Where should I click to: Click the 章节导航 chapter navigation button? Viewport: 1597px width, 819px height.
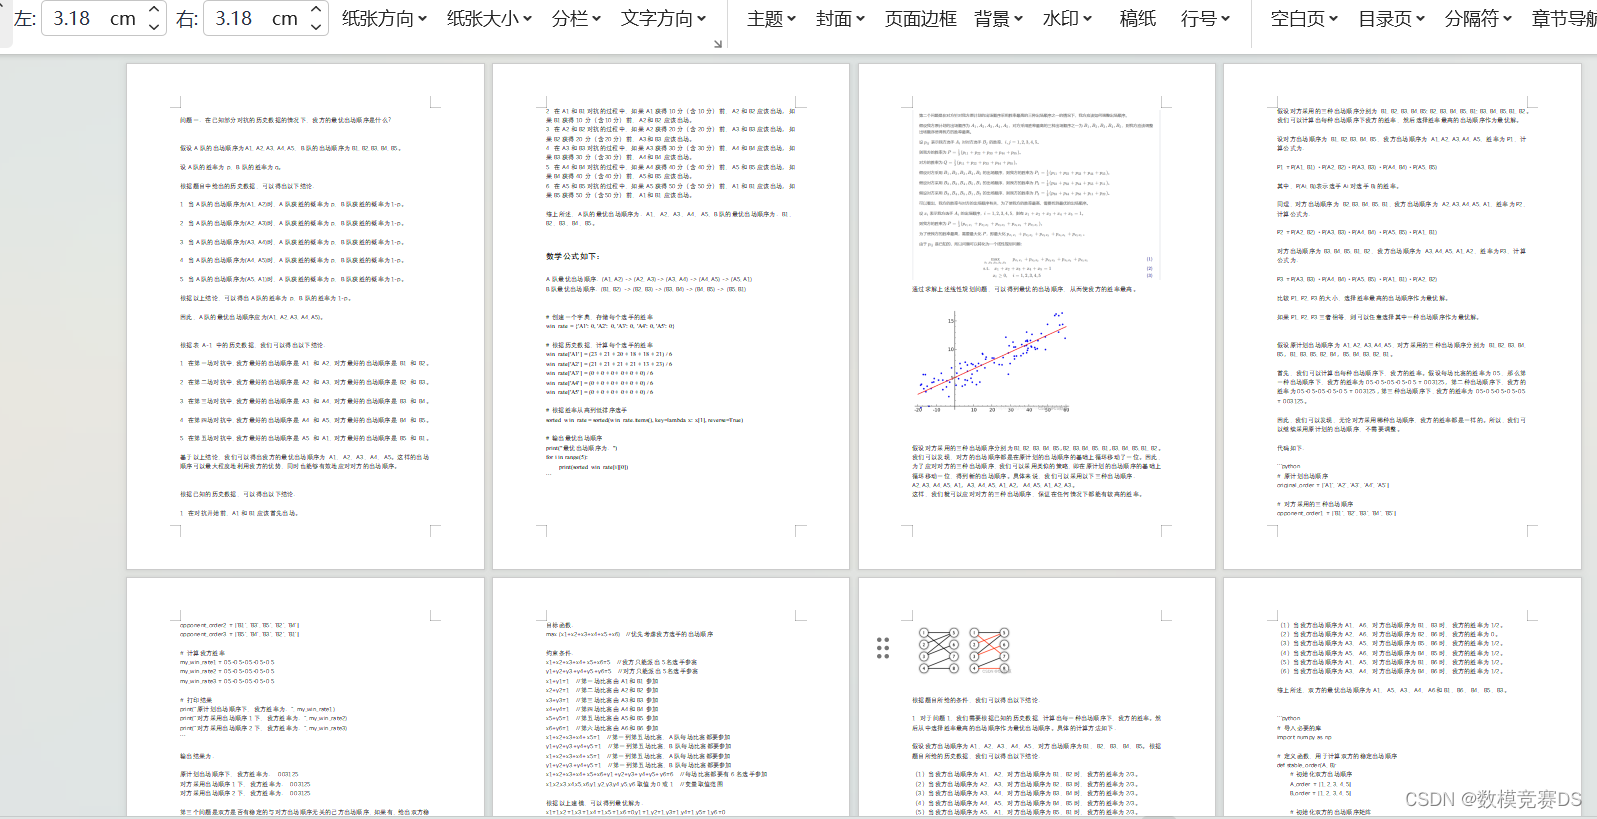tap(1564, 18)
